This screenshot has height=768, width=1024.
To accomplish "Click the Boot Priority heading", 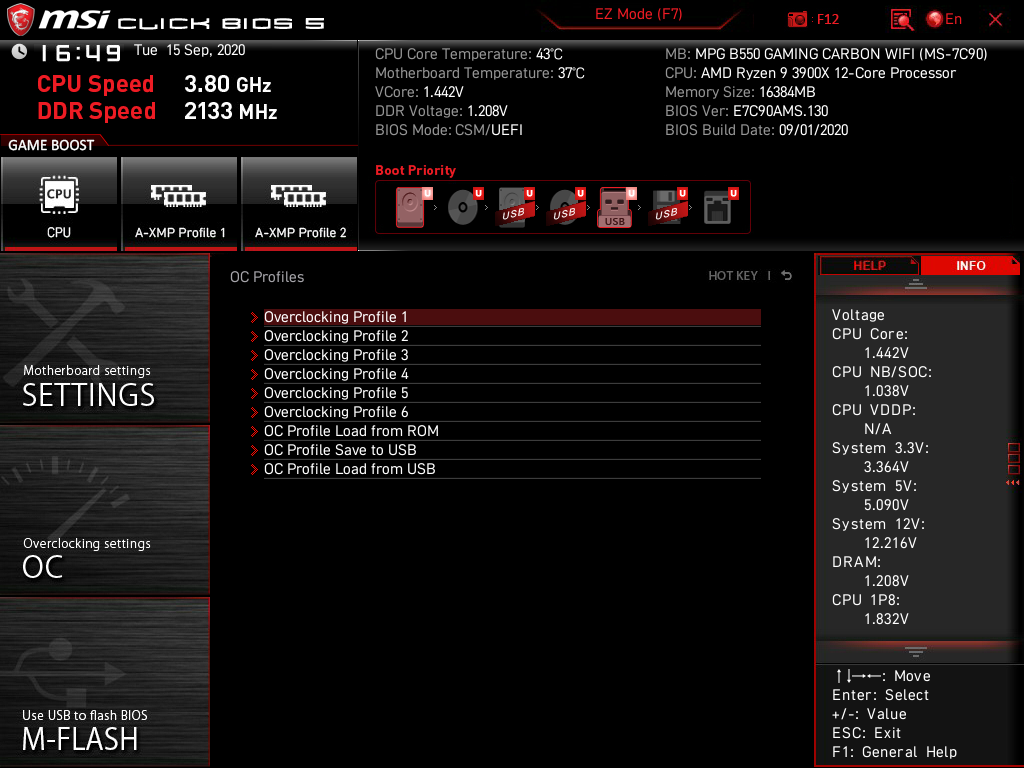I will [x=415, y=170].
